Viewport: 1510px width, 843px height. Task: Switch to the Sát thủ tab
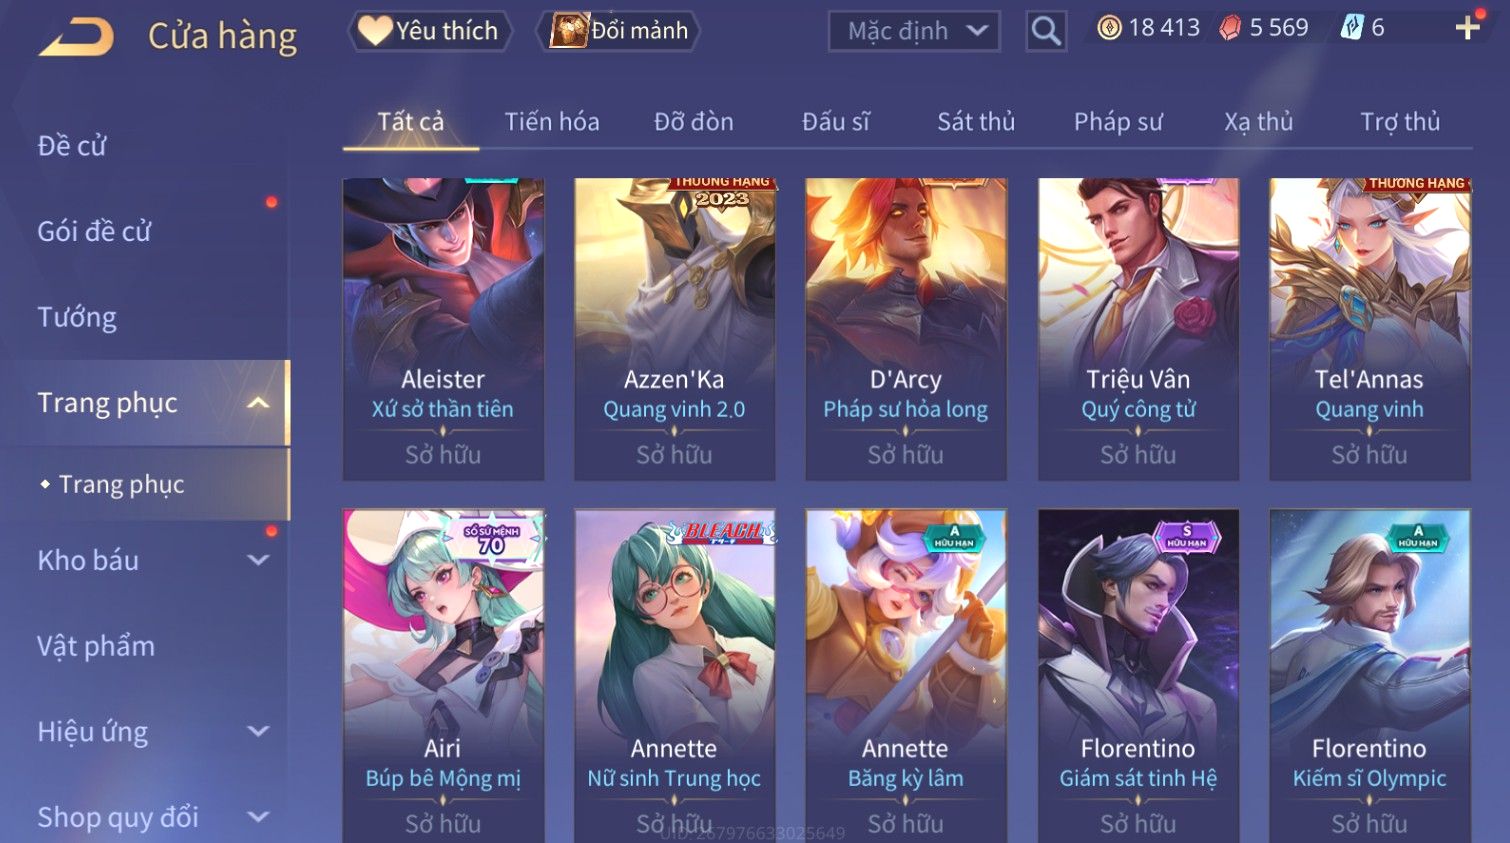976,122
